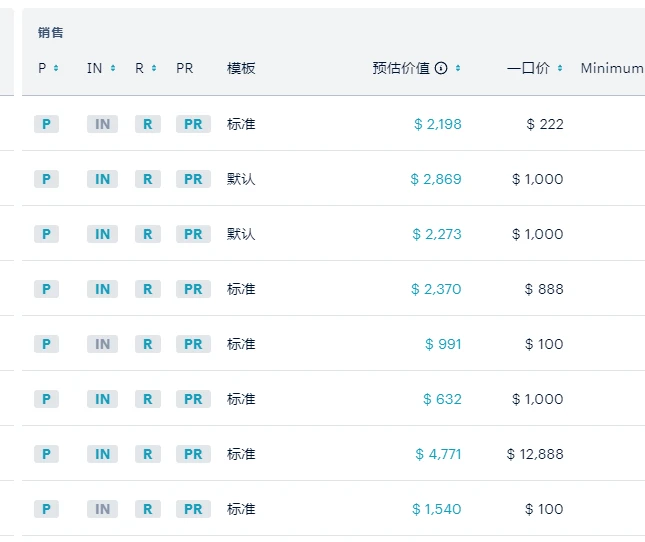Sort by 一口价 column arrows
The width and height of the screenshot is (645, 542).
pyautogui.click(x=560, y=68)
